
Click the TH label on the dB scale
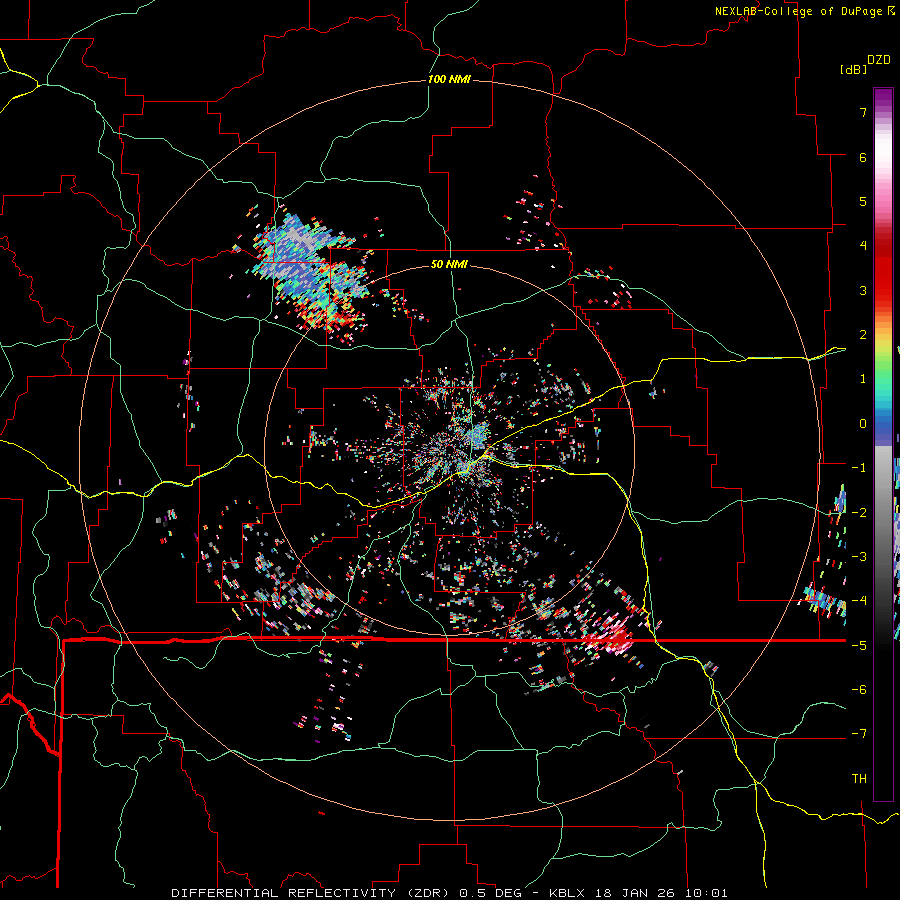click(859, 778)
